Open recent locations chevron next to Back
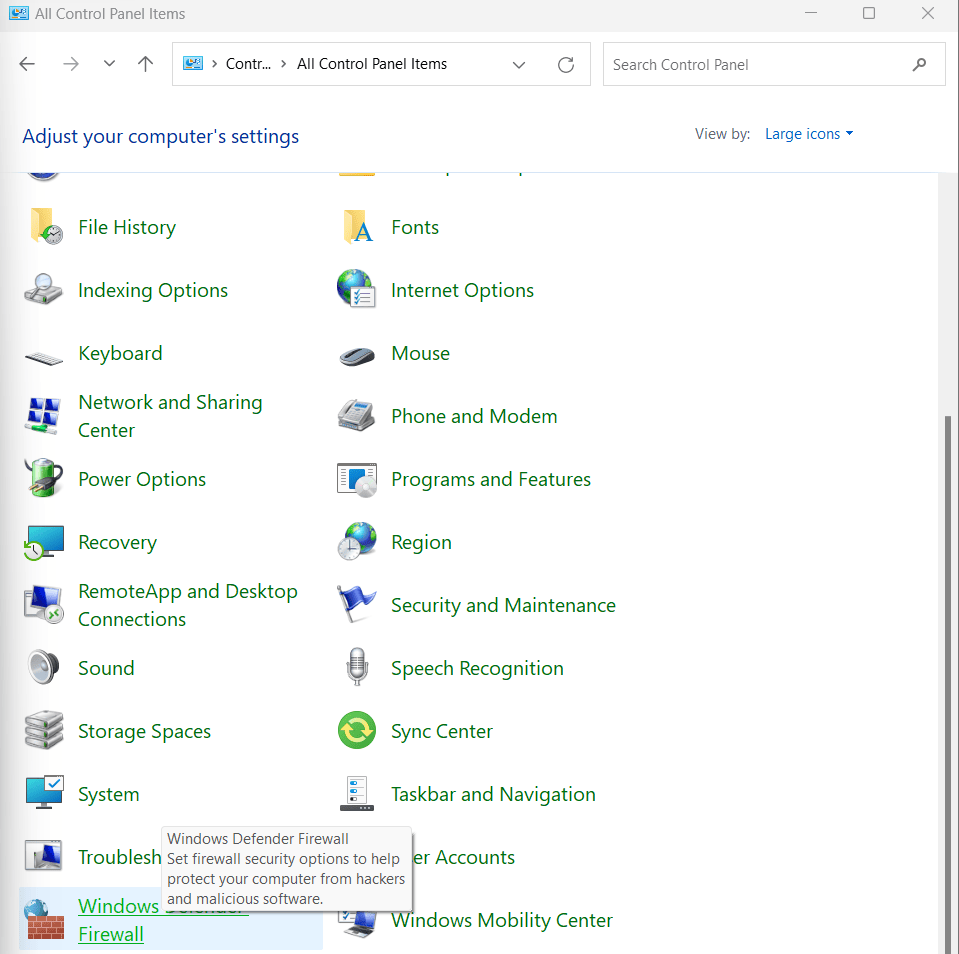Viewport: 959px width, 954px height. coord(109,64)
